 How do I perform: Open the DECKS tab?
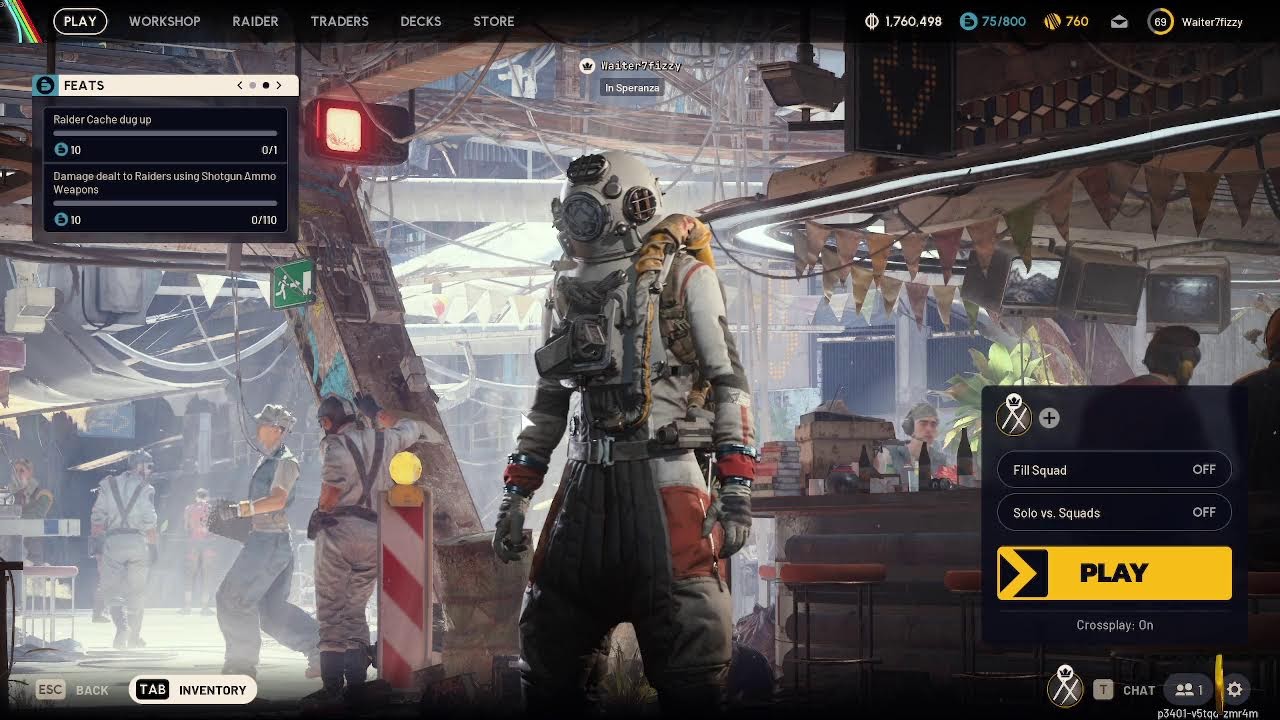(x=420, y=21)
